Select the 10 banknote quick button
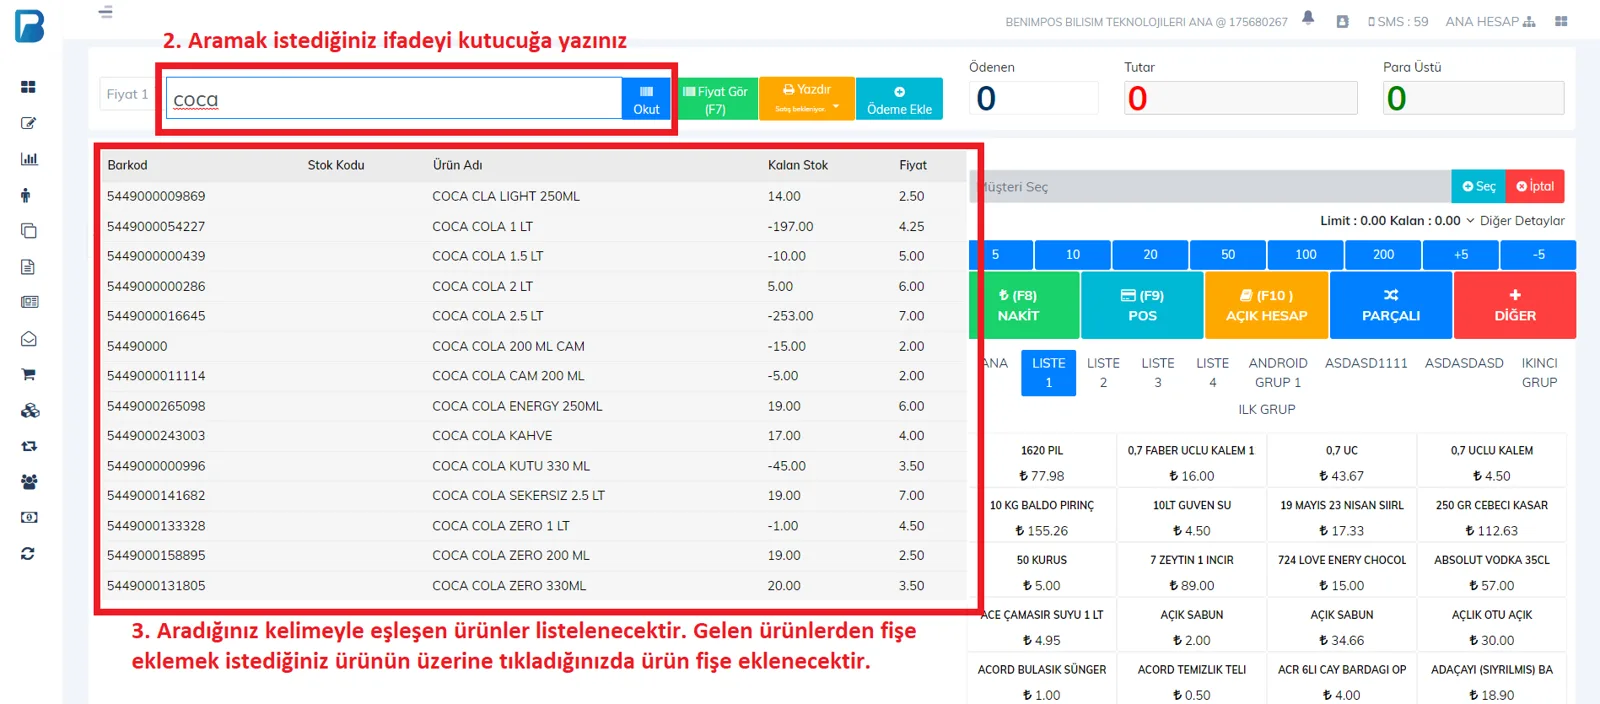Screen dimensions: 1600x704 (x=1073, y=255)
